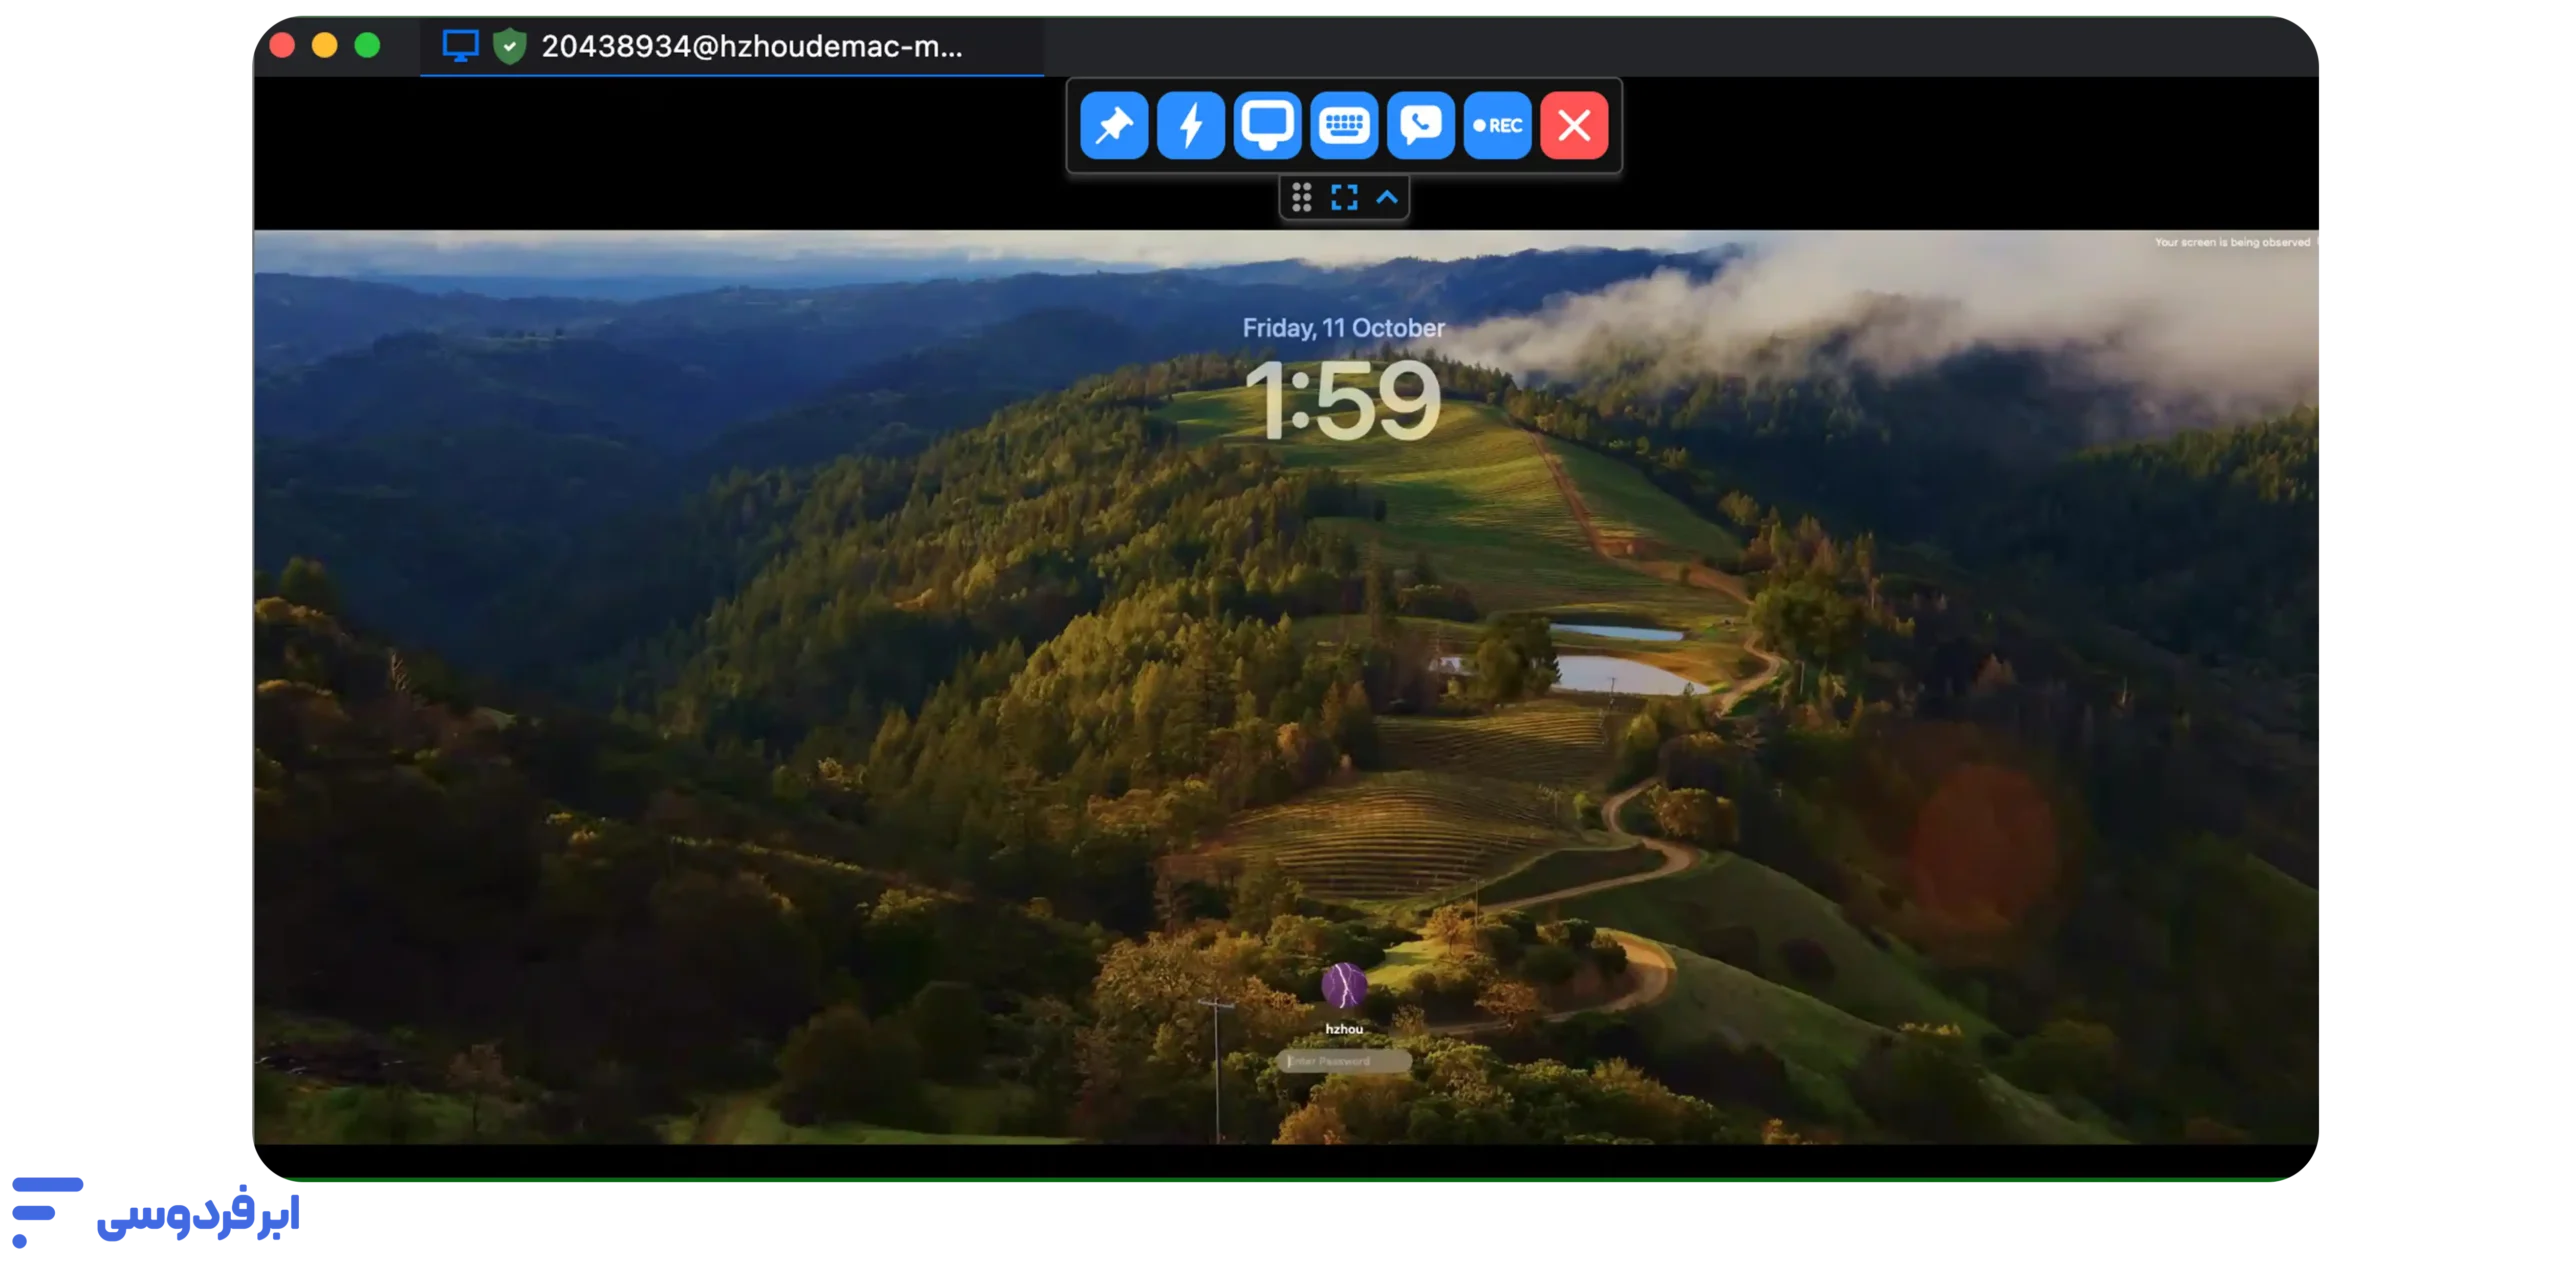Image resolution: width=2560 pixels, height=1286 pixels.
Task: Click the hzhou username label
Action: click(1344, 1029)
